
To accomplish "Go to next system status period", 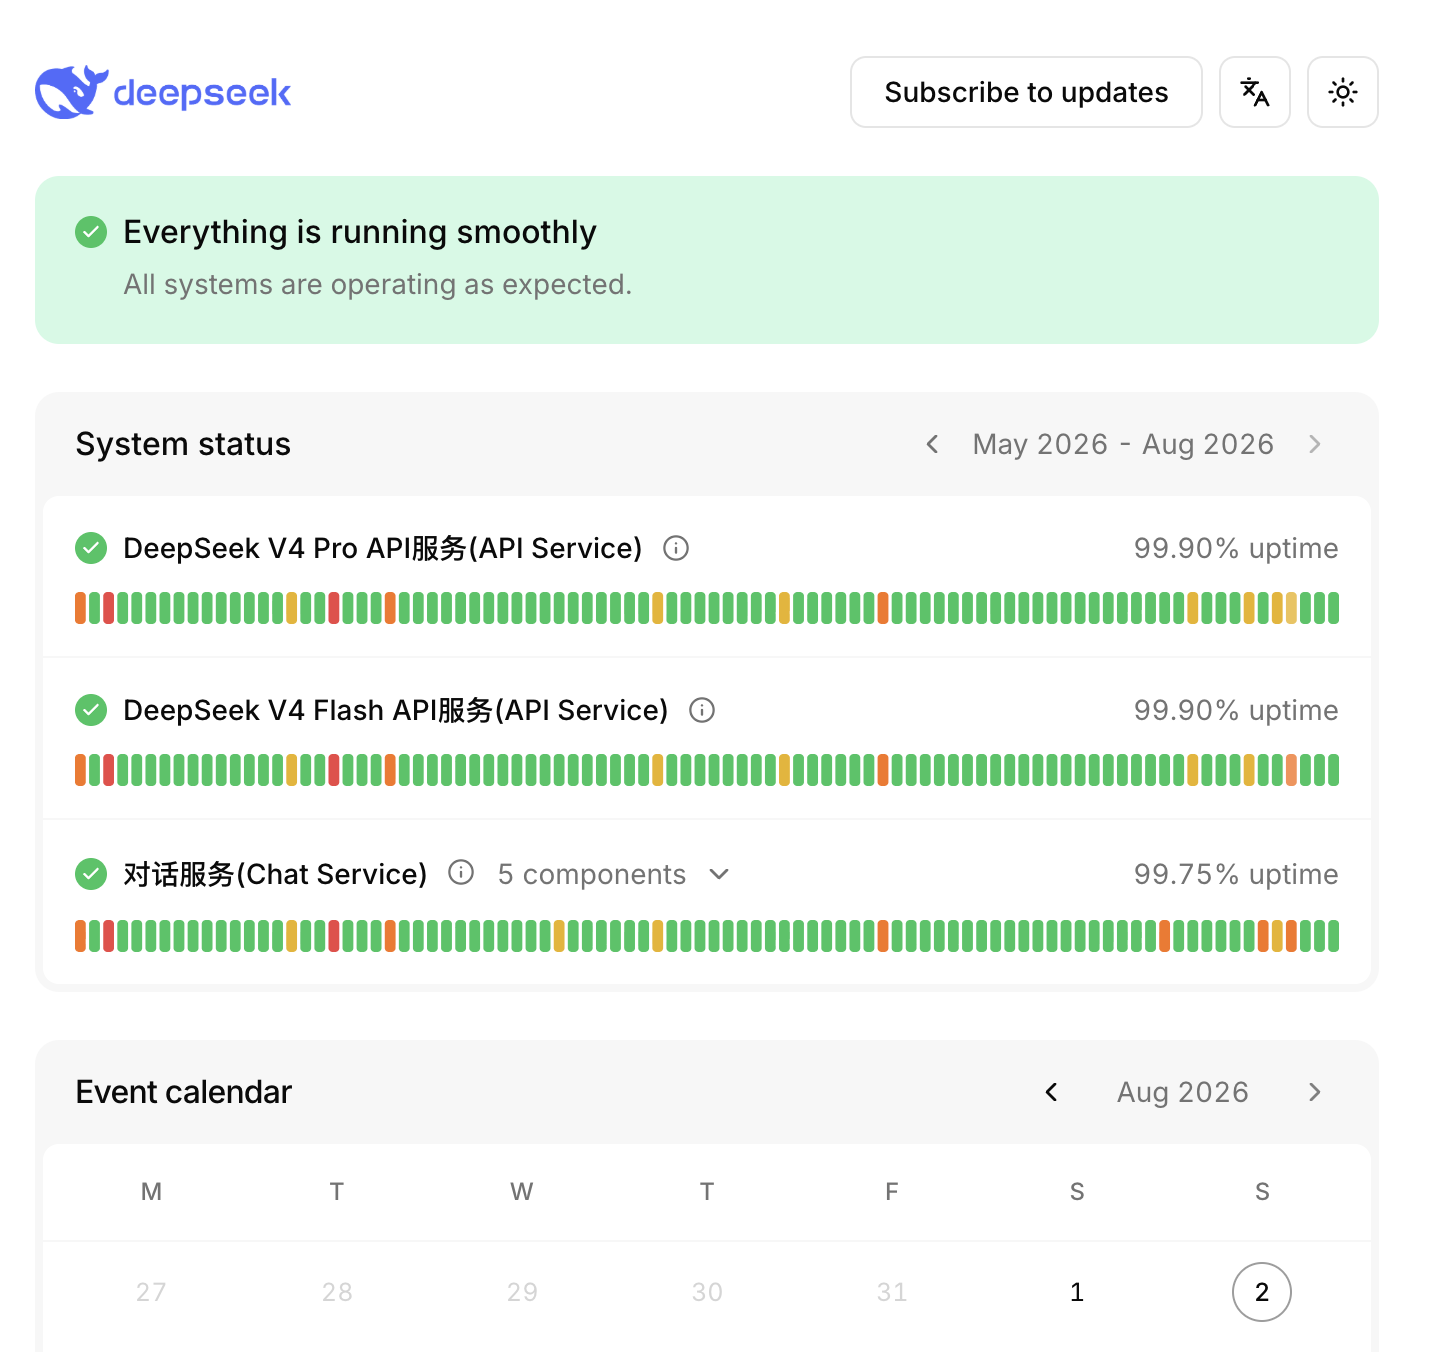I will click(x=1315, y=444).
